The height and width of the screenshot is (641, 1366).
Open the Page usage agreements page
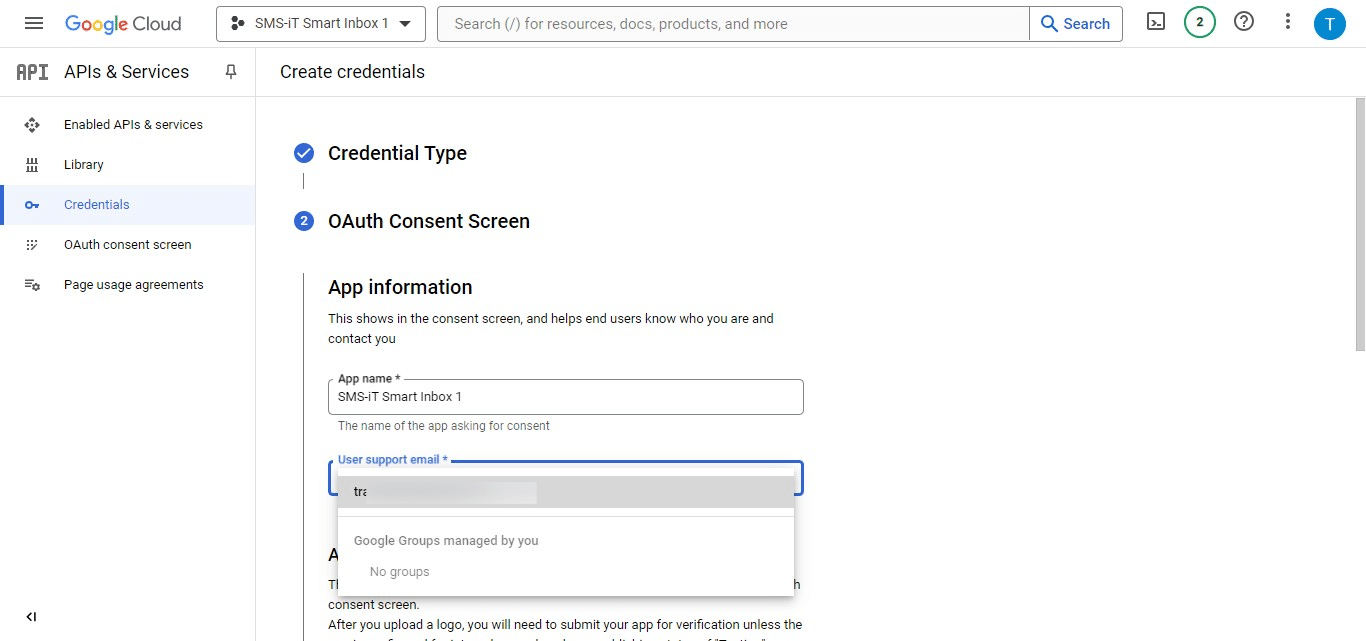[x=133, y=284]
